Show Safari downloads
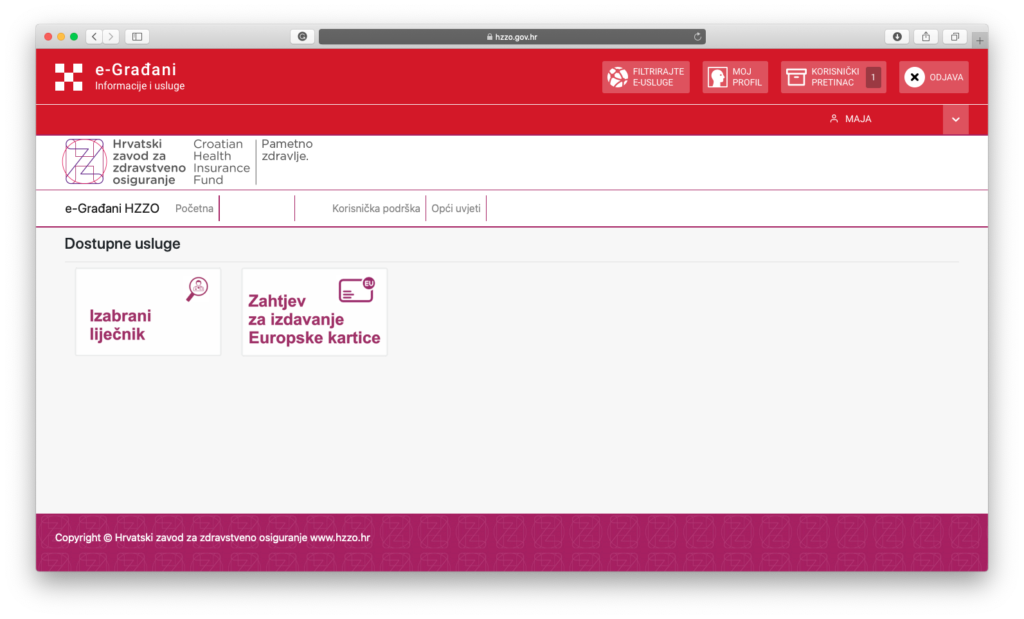The width and height of the screenshot is (1024, 619). tap(897, 37)
